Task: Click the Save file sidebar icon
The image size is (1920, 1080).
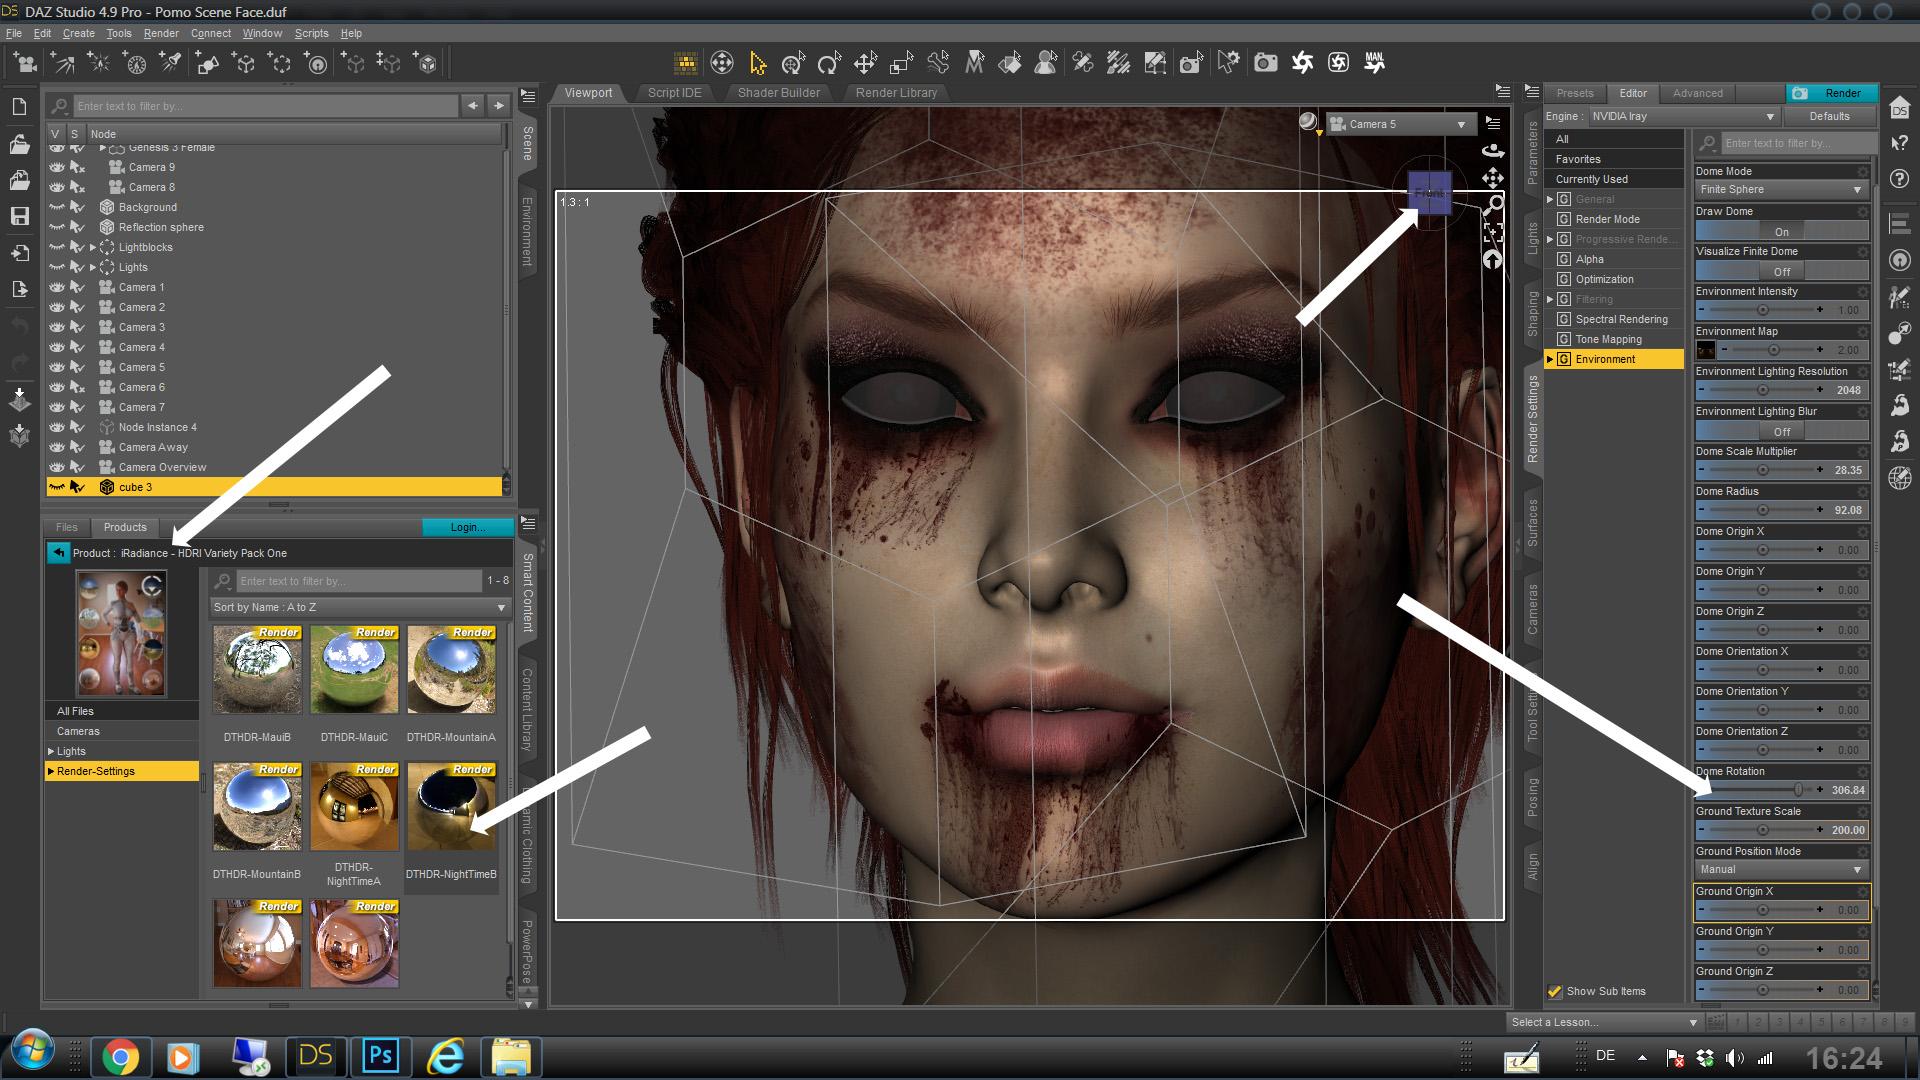Action: pyautogui.click(x=19, y=216)
